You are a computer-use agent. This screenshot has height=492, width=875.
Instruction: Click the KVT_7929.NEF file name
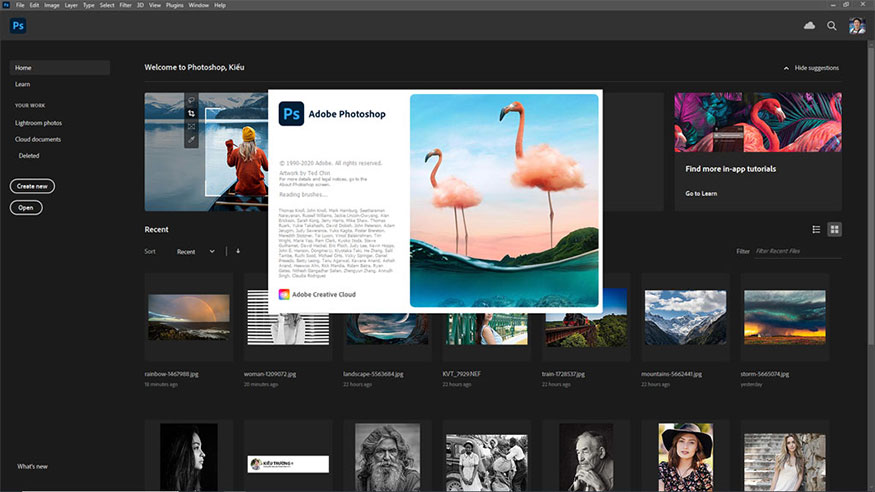[x=461, y=374]
